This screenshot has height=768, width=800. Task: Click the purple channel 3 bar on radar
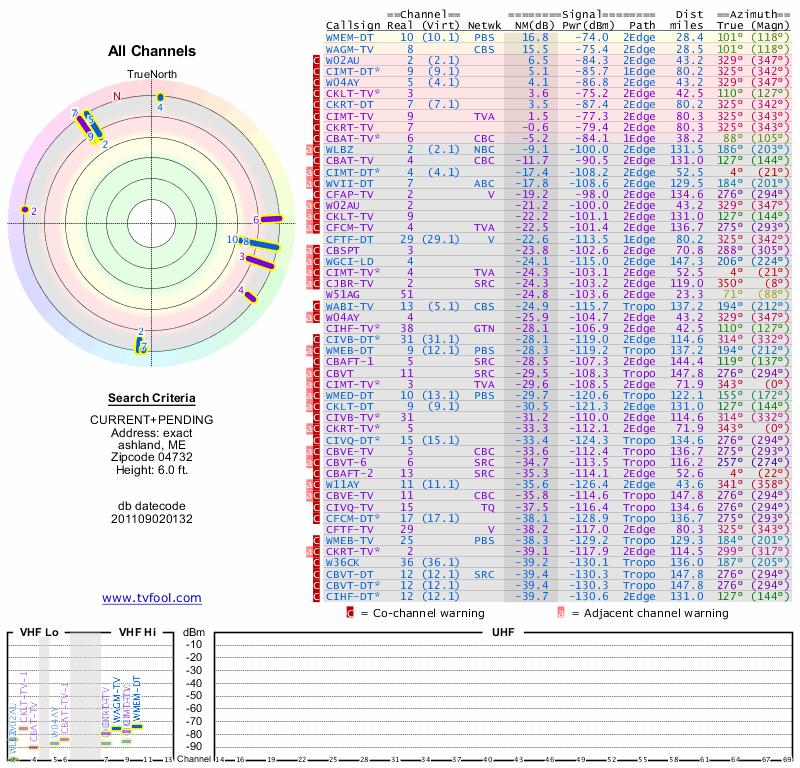(x=260, y=262)
